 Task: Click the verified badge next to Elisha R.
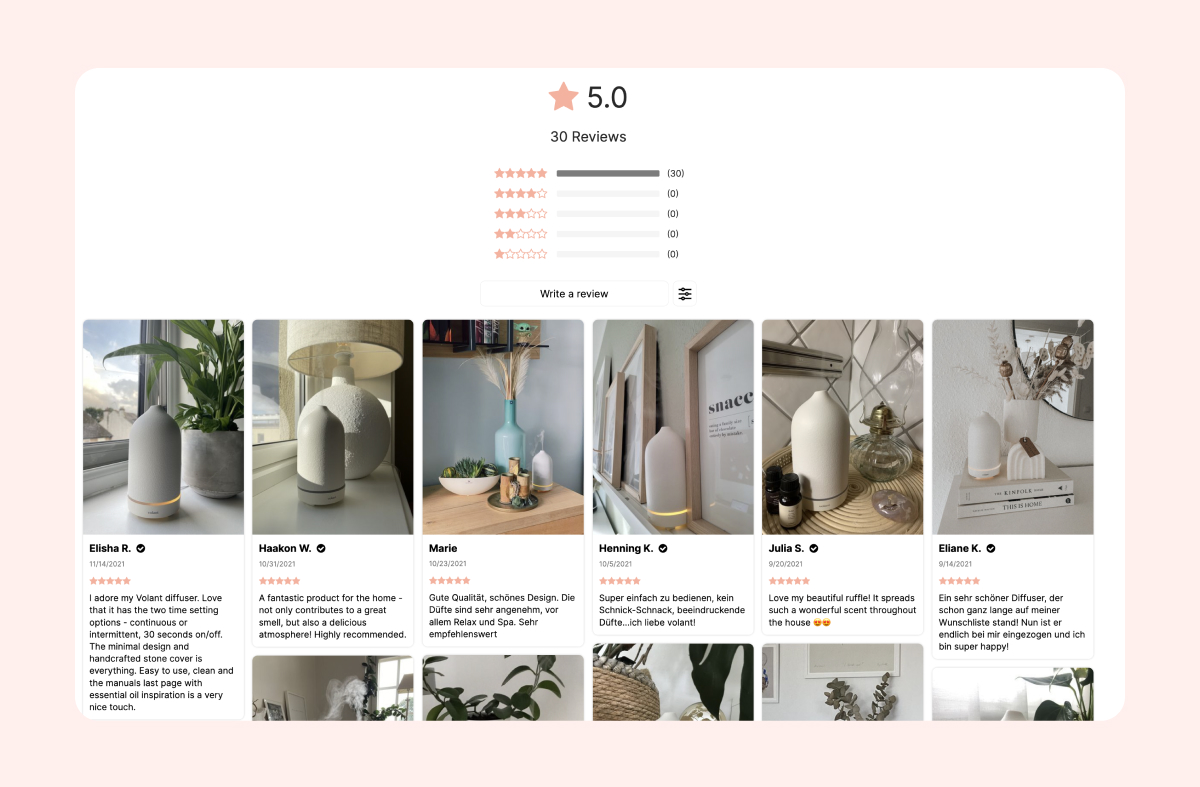tap(141, 548)
